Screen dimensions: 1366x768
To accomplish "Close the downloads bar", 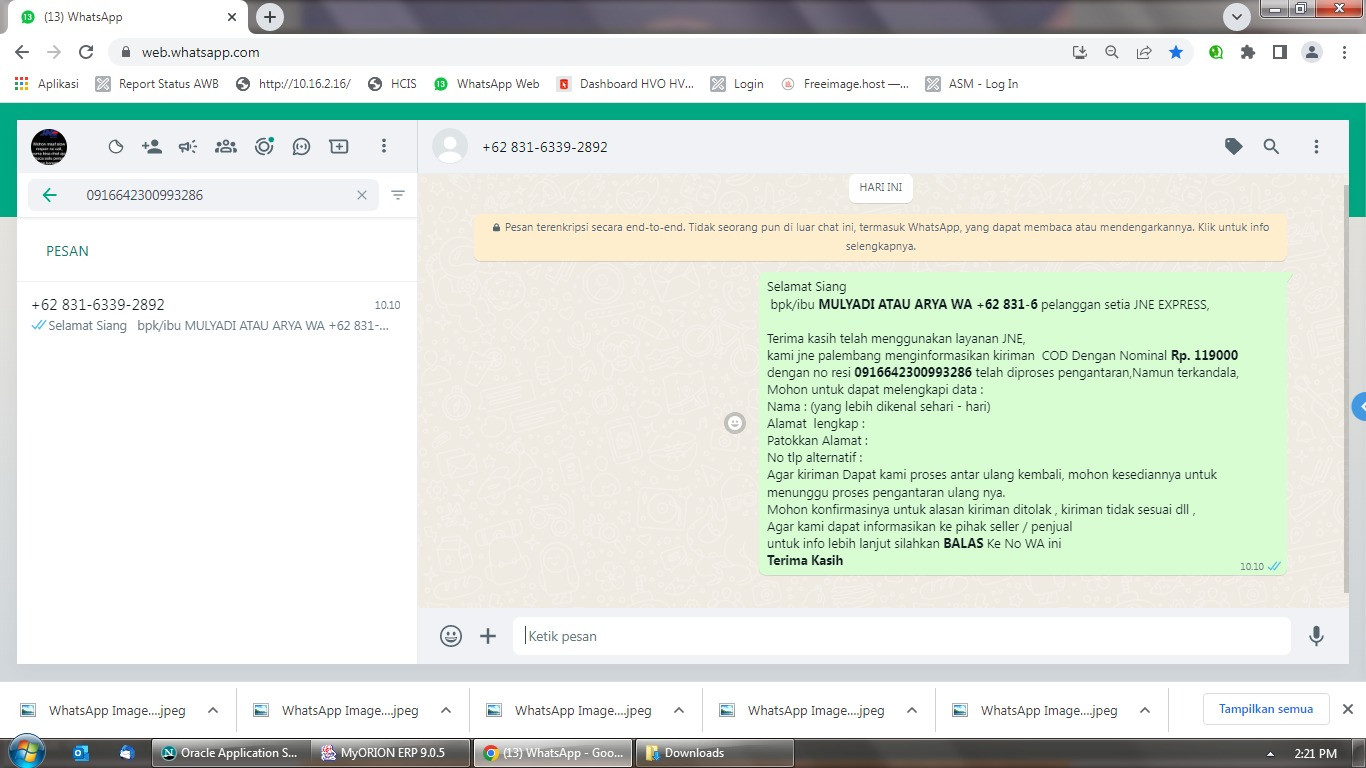I will click(x=1347, y=709).
